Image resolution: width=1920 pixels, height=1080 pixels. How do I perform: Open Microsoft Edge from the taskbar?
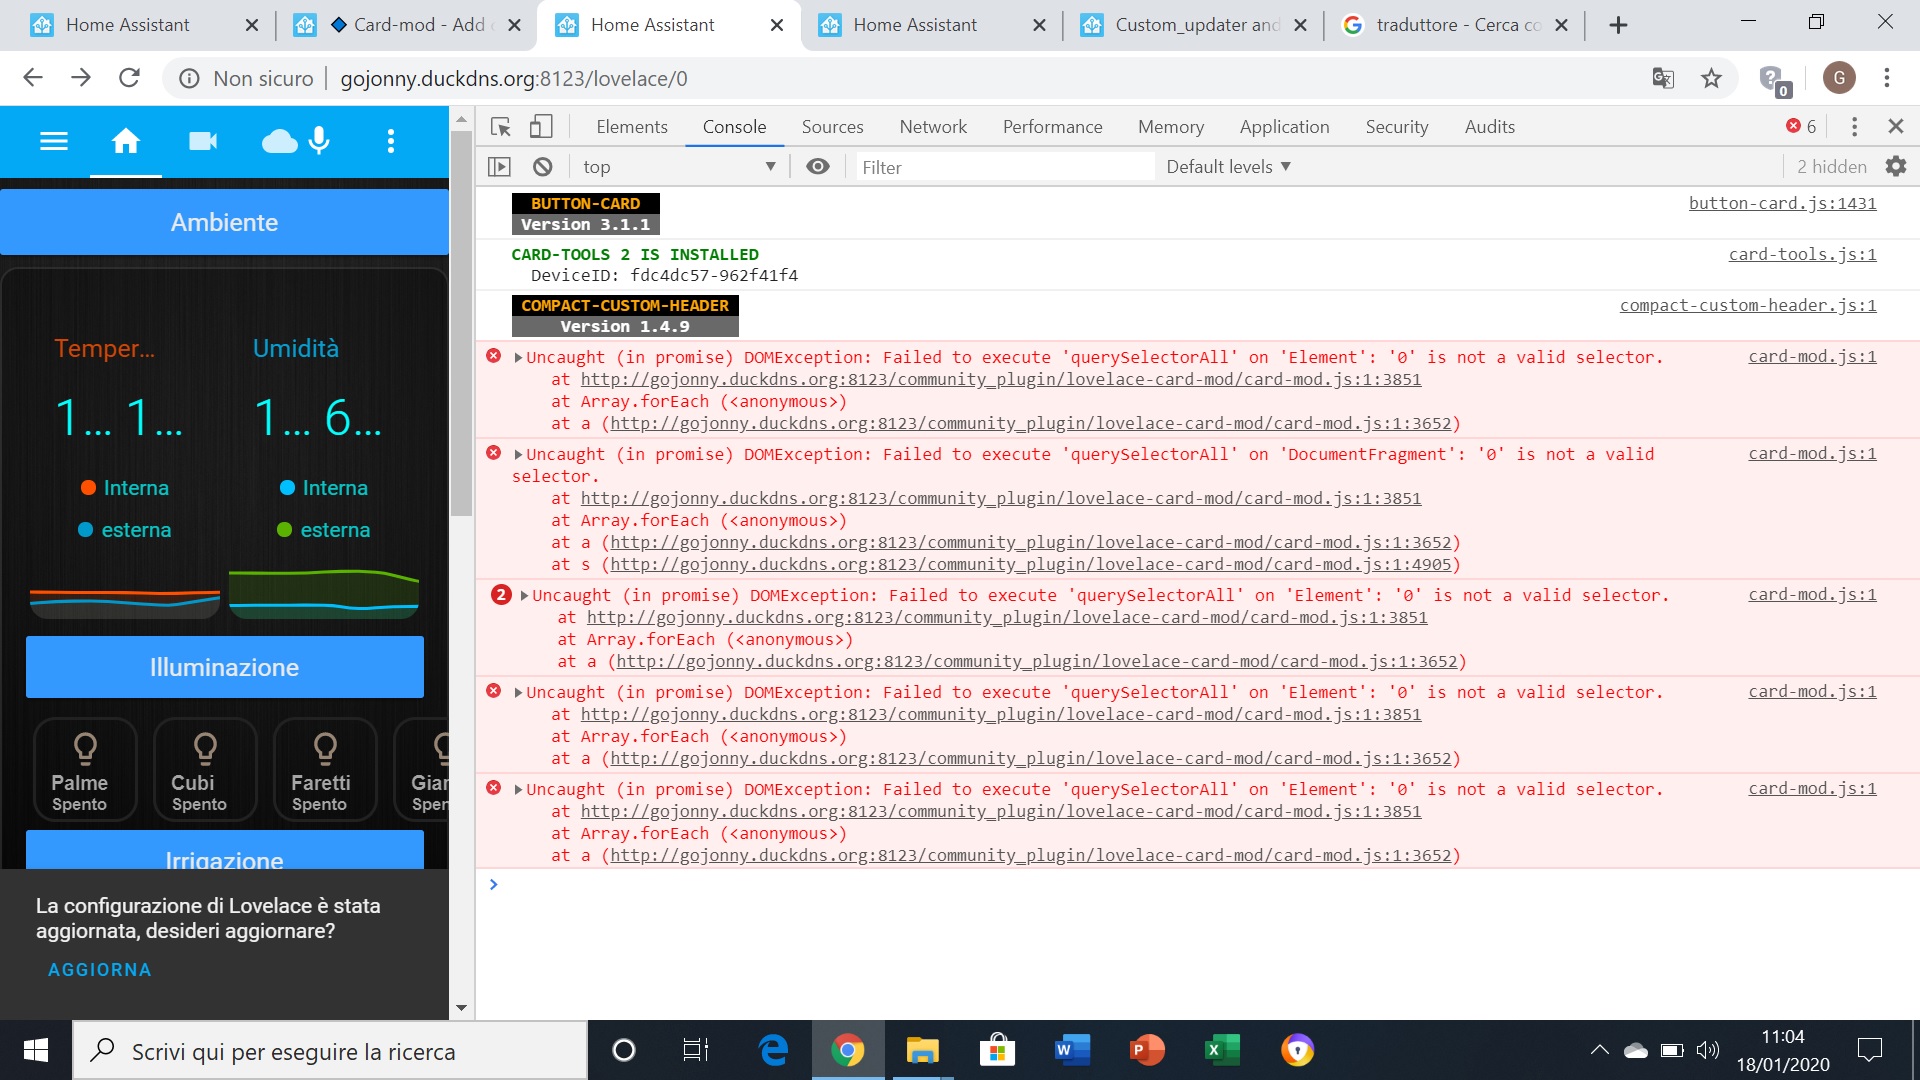[x=773, y=1050]
